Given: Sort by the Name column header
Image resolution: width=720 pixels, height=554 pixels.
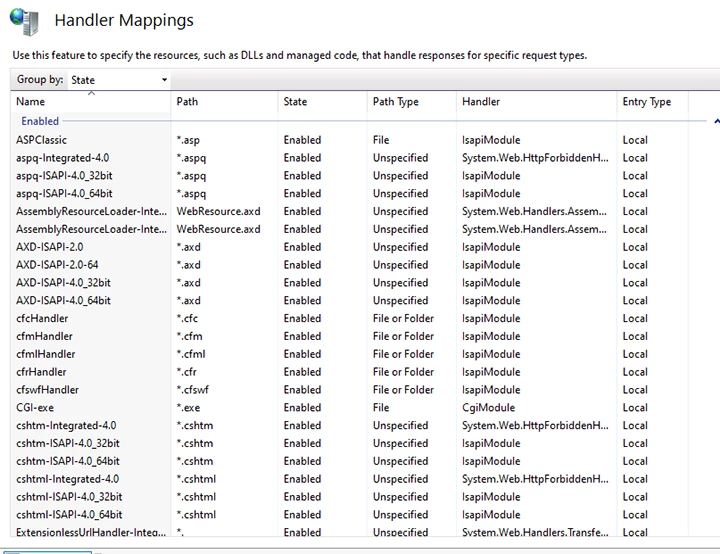Looking at the screenshot, I should coord(30,102).
